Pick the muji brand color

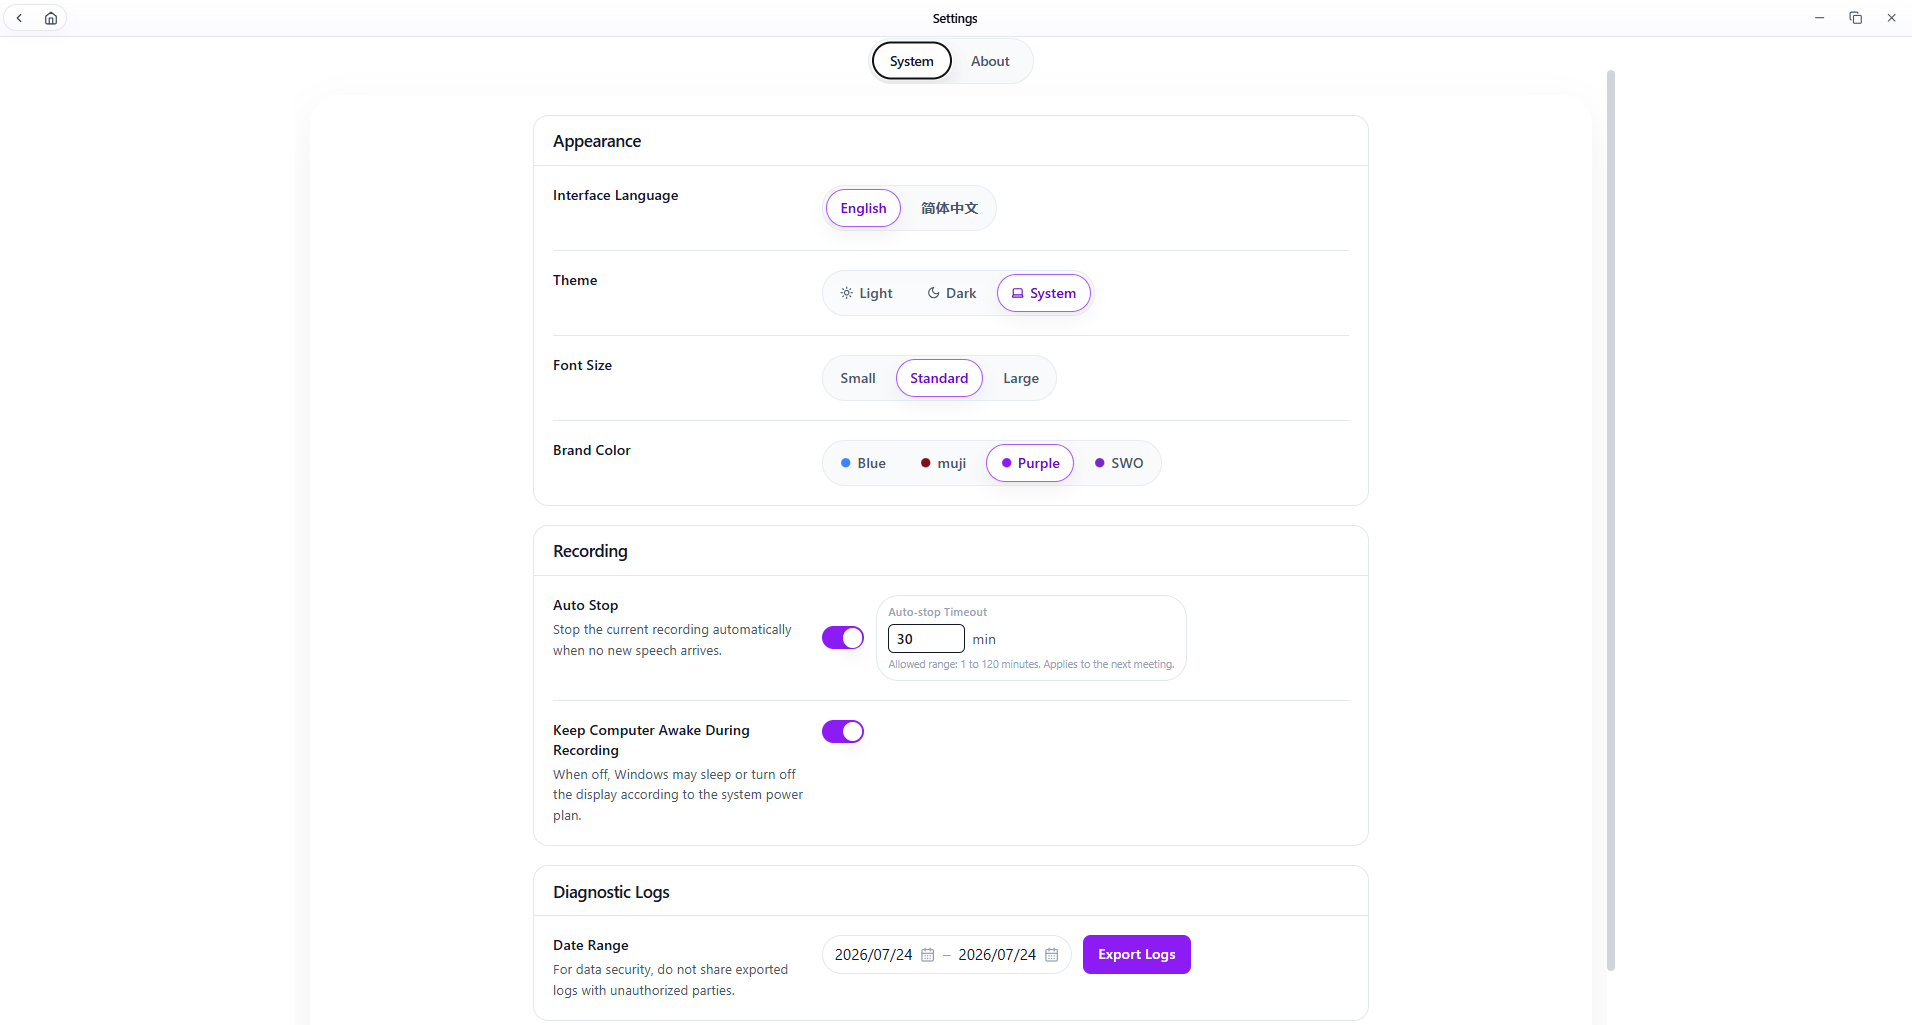(x=944, y=463)
